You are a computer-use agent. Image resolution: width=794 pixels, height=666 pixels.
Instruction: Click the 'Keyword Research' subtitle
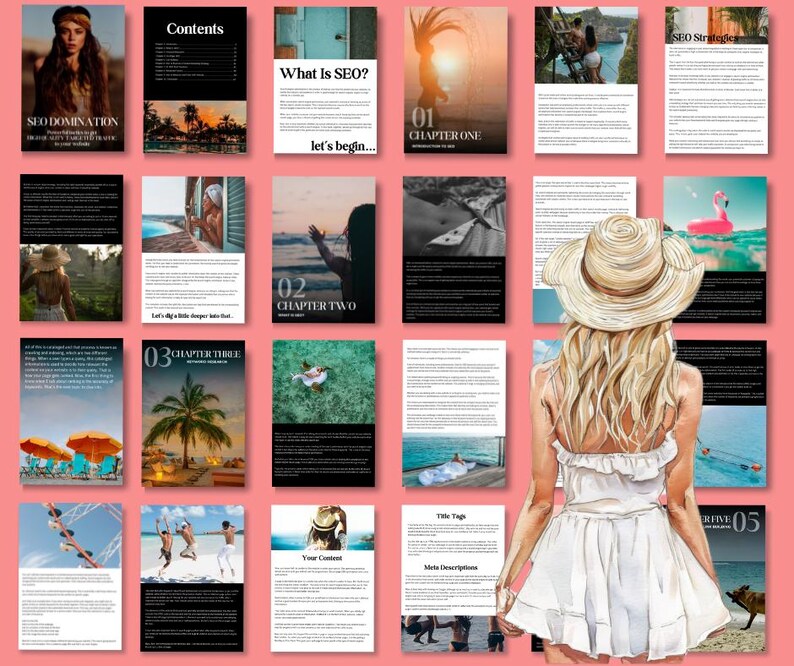[207, 363]
